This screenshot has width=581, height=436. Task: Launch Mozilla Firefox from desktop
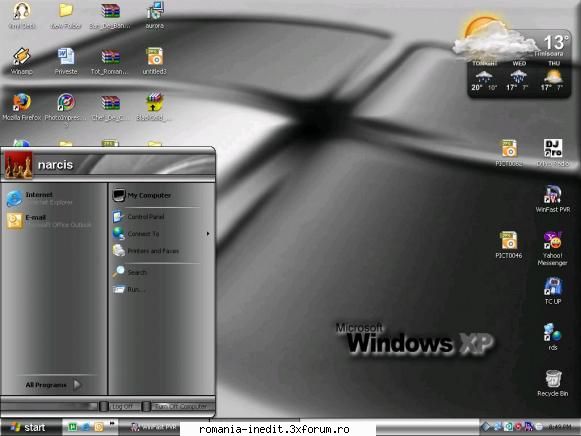(21, 107)
